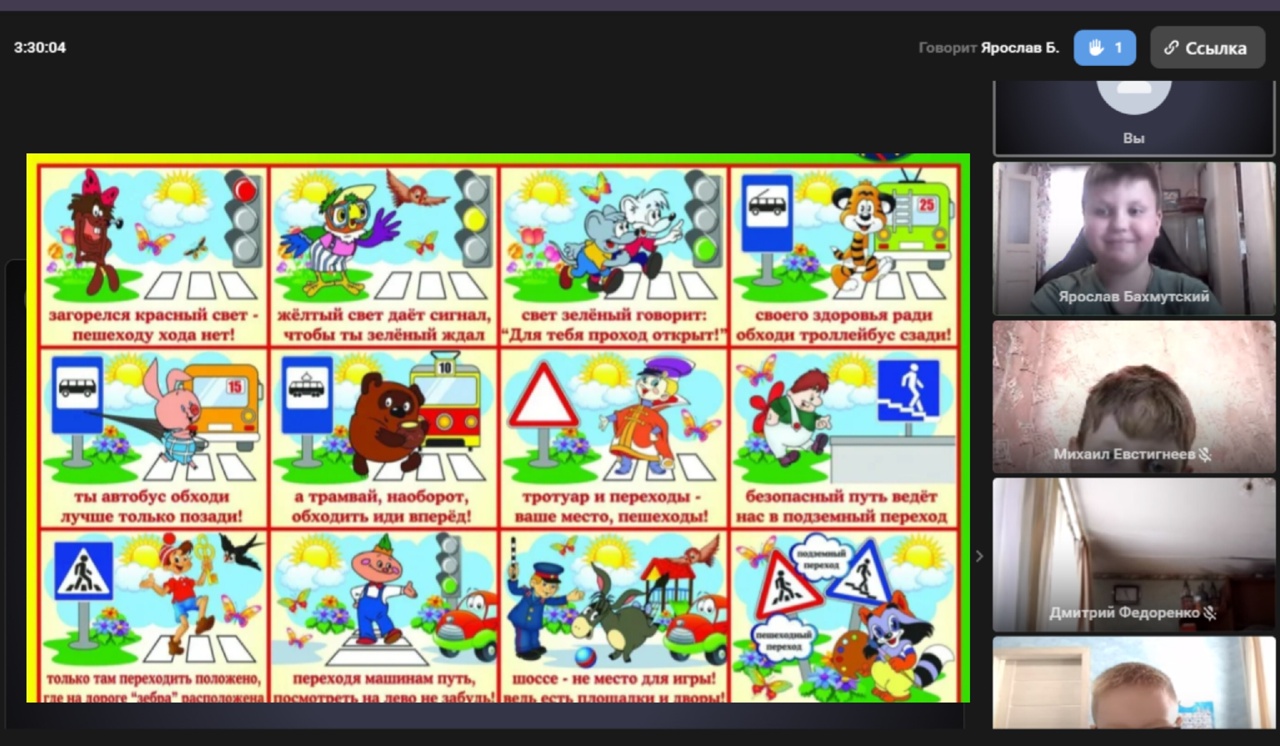Click the 'Говорит Ярослав Б.' speaker indicator
The width and height of the screenshot is (1280, 746).
(988, 47)
